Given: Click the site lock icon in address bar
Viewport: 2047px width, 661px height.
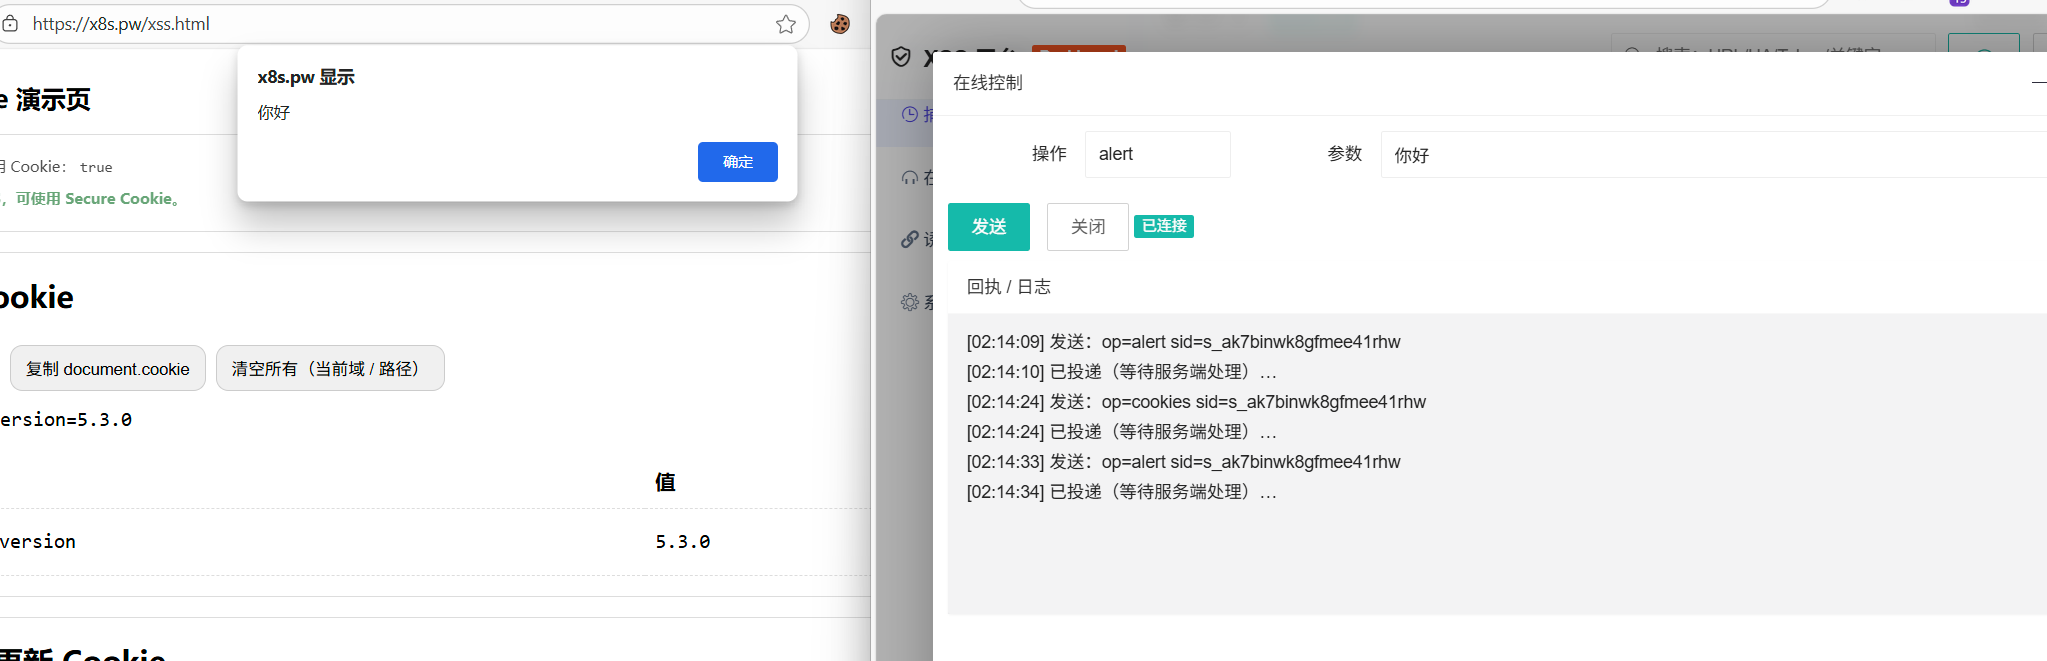Looking at the screenshot, I should pos(10,23).
